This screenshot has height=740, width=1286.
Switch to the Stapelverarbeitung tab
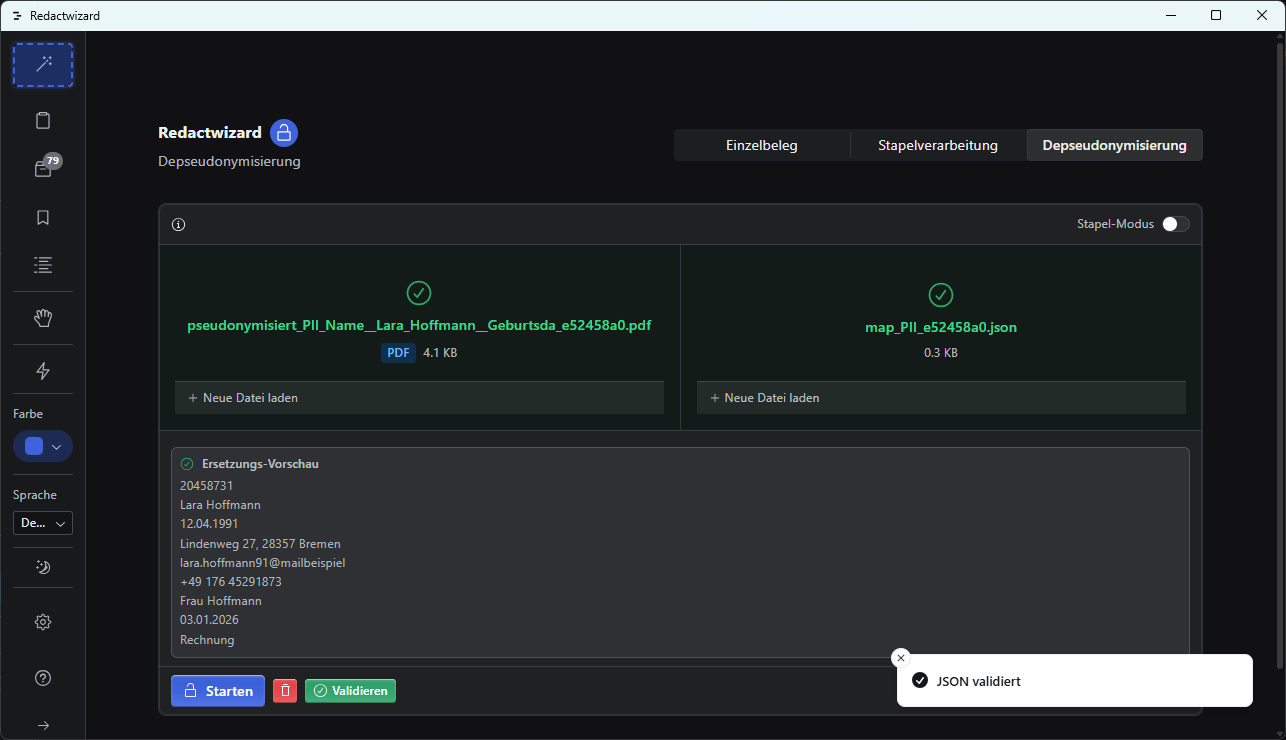(938, 145)
